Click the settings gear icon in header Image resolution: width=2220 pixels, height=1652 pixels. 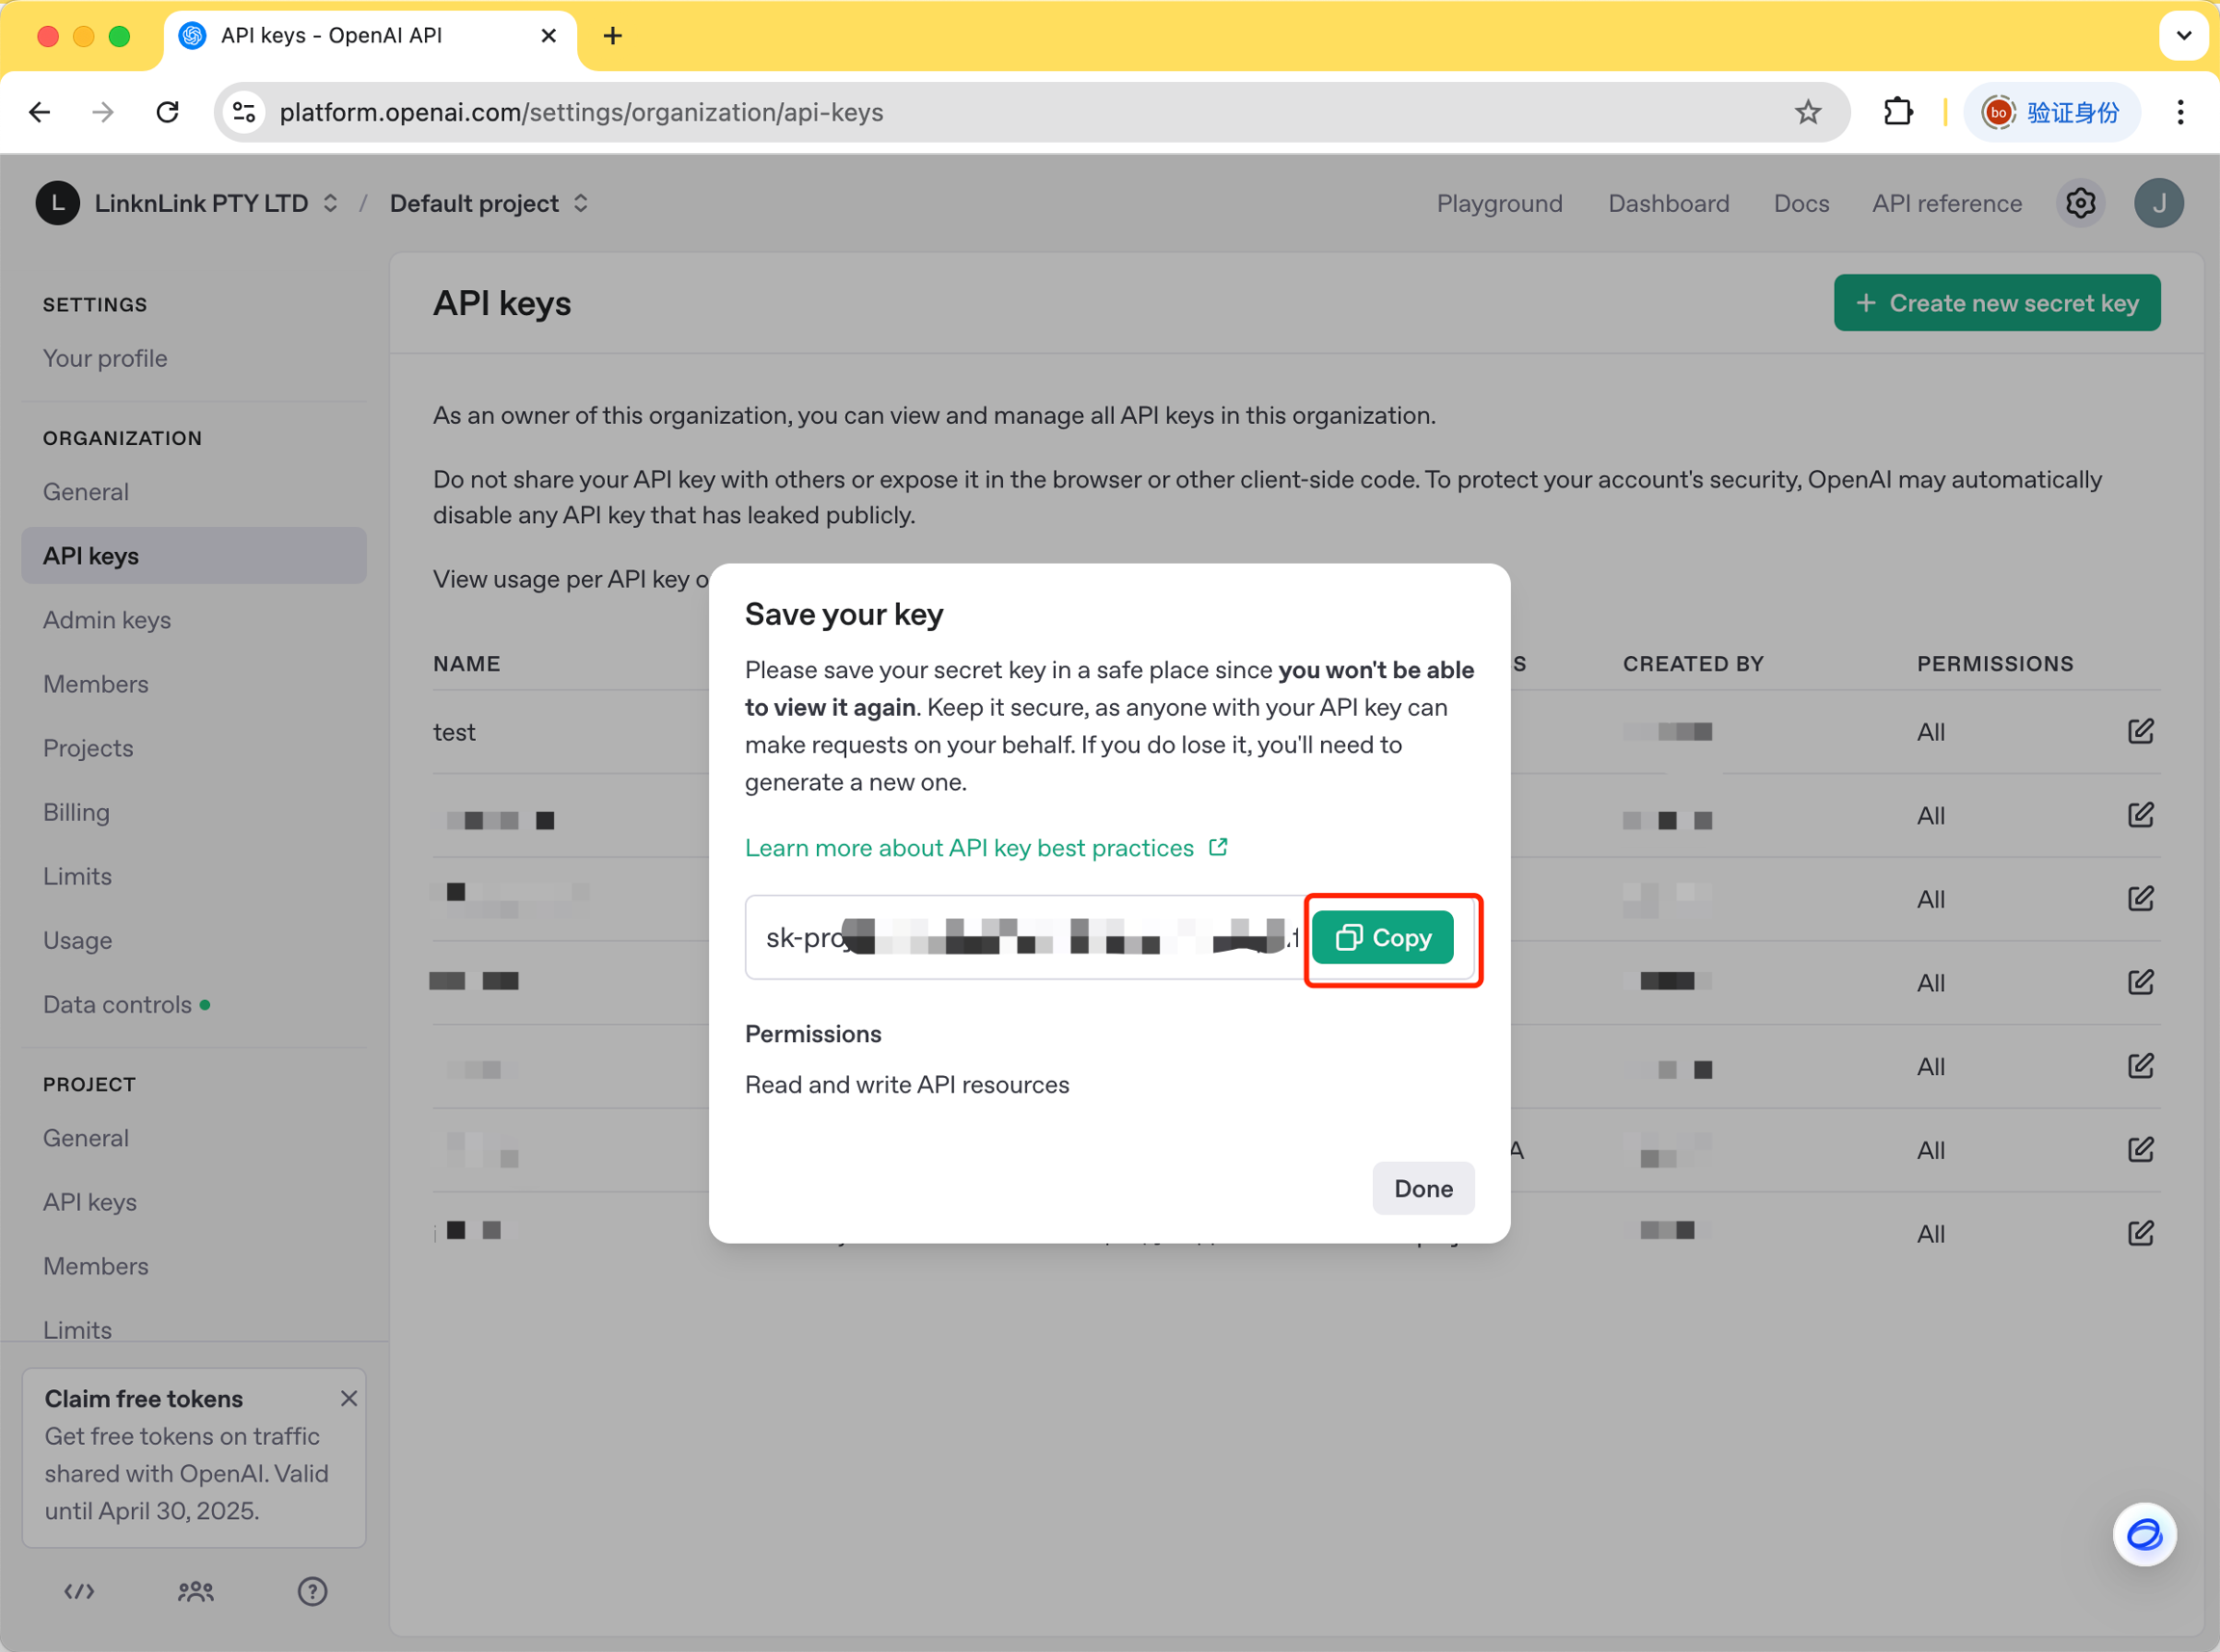point(2080,204)
